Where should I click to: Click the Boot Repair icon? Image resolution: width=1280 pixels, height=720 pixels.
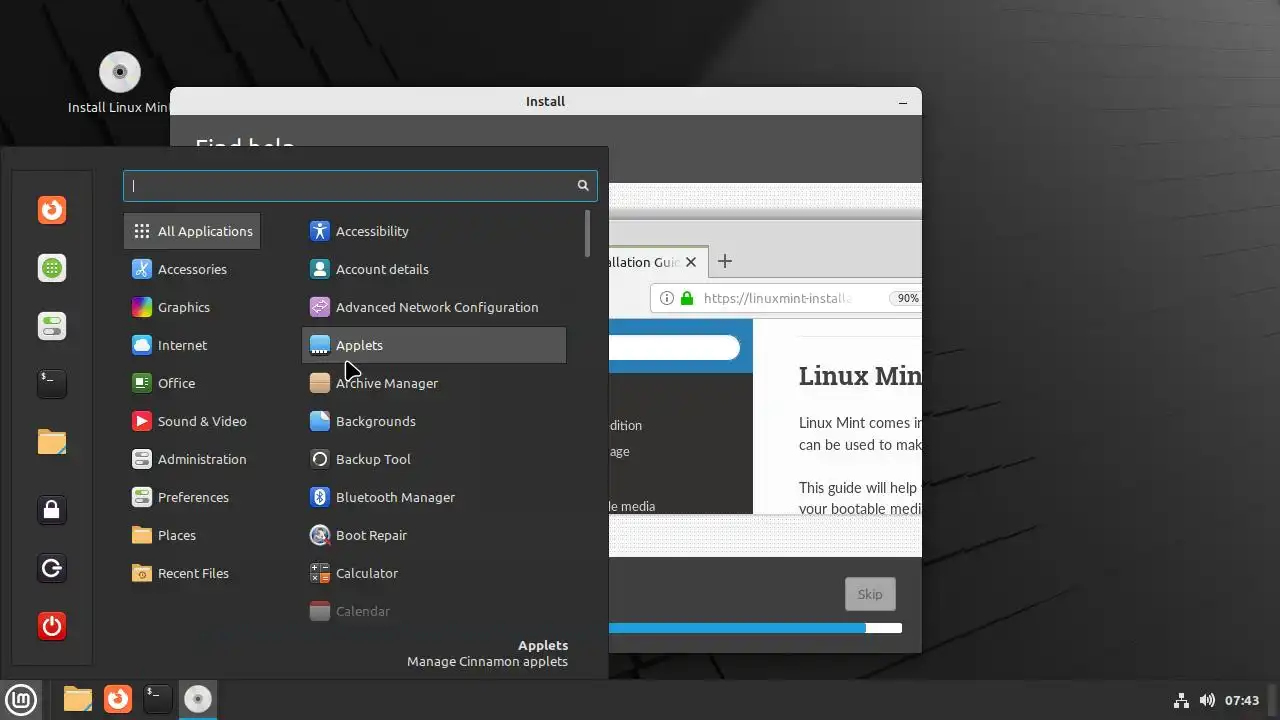pyautogui.click(x=319, y=535)
